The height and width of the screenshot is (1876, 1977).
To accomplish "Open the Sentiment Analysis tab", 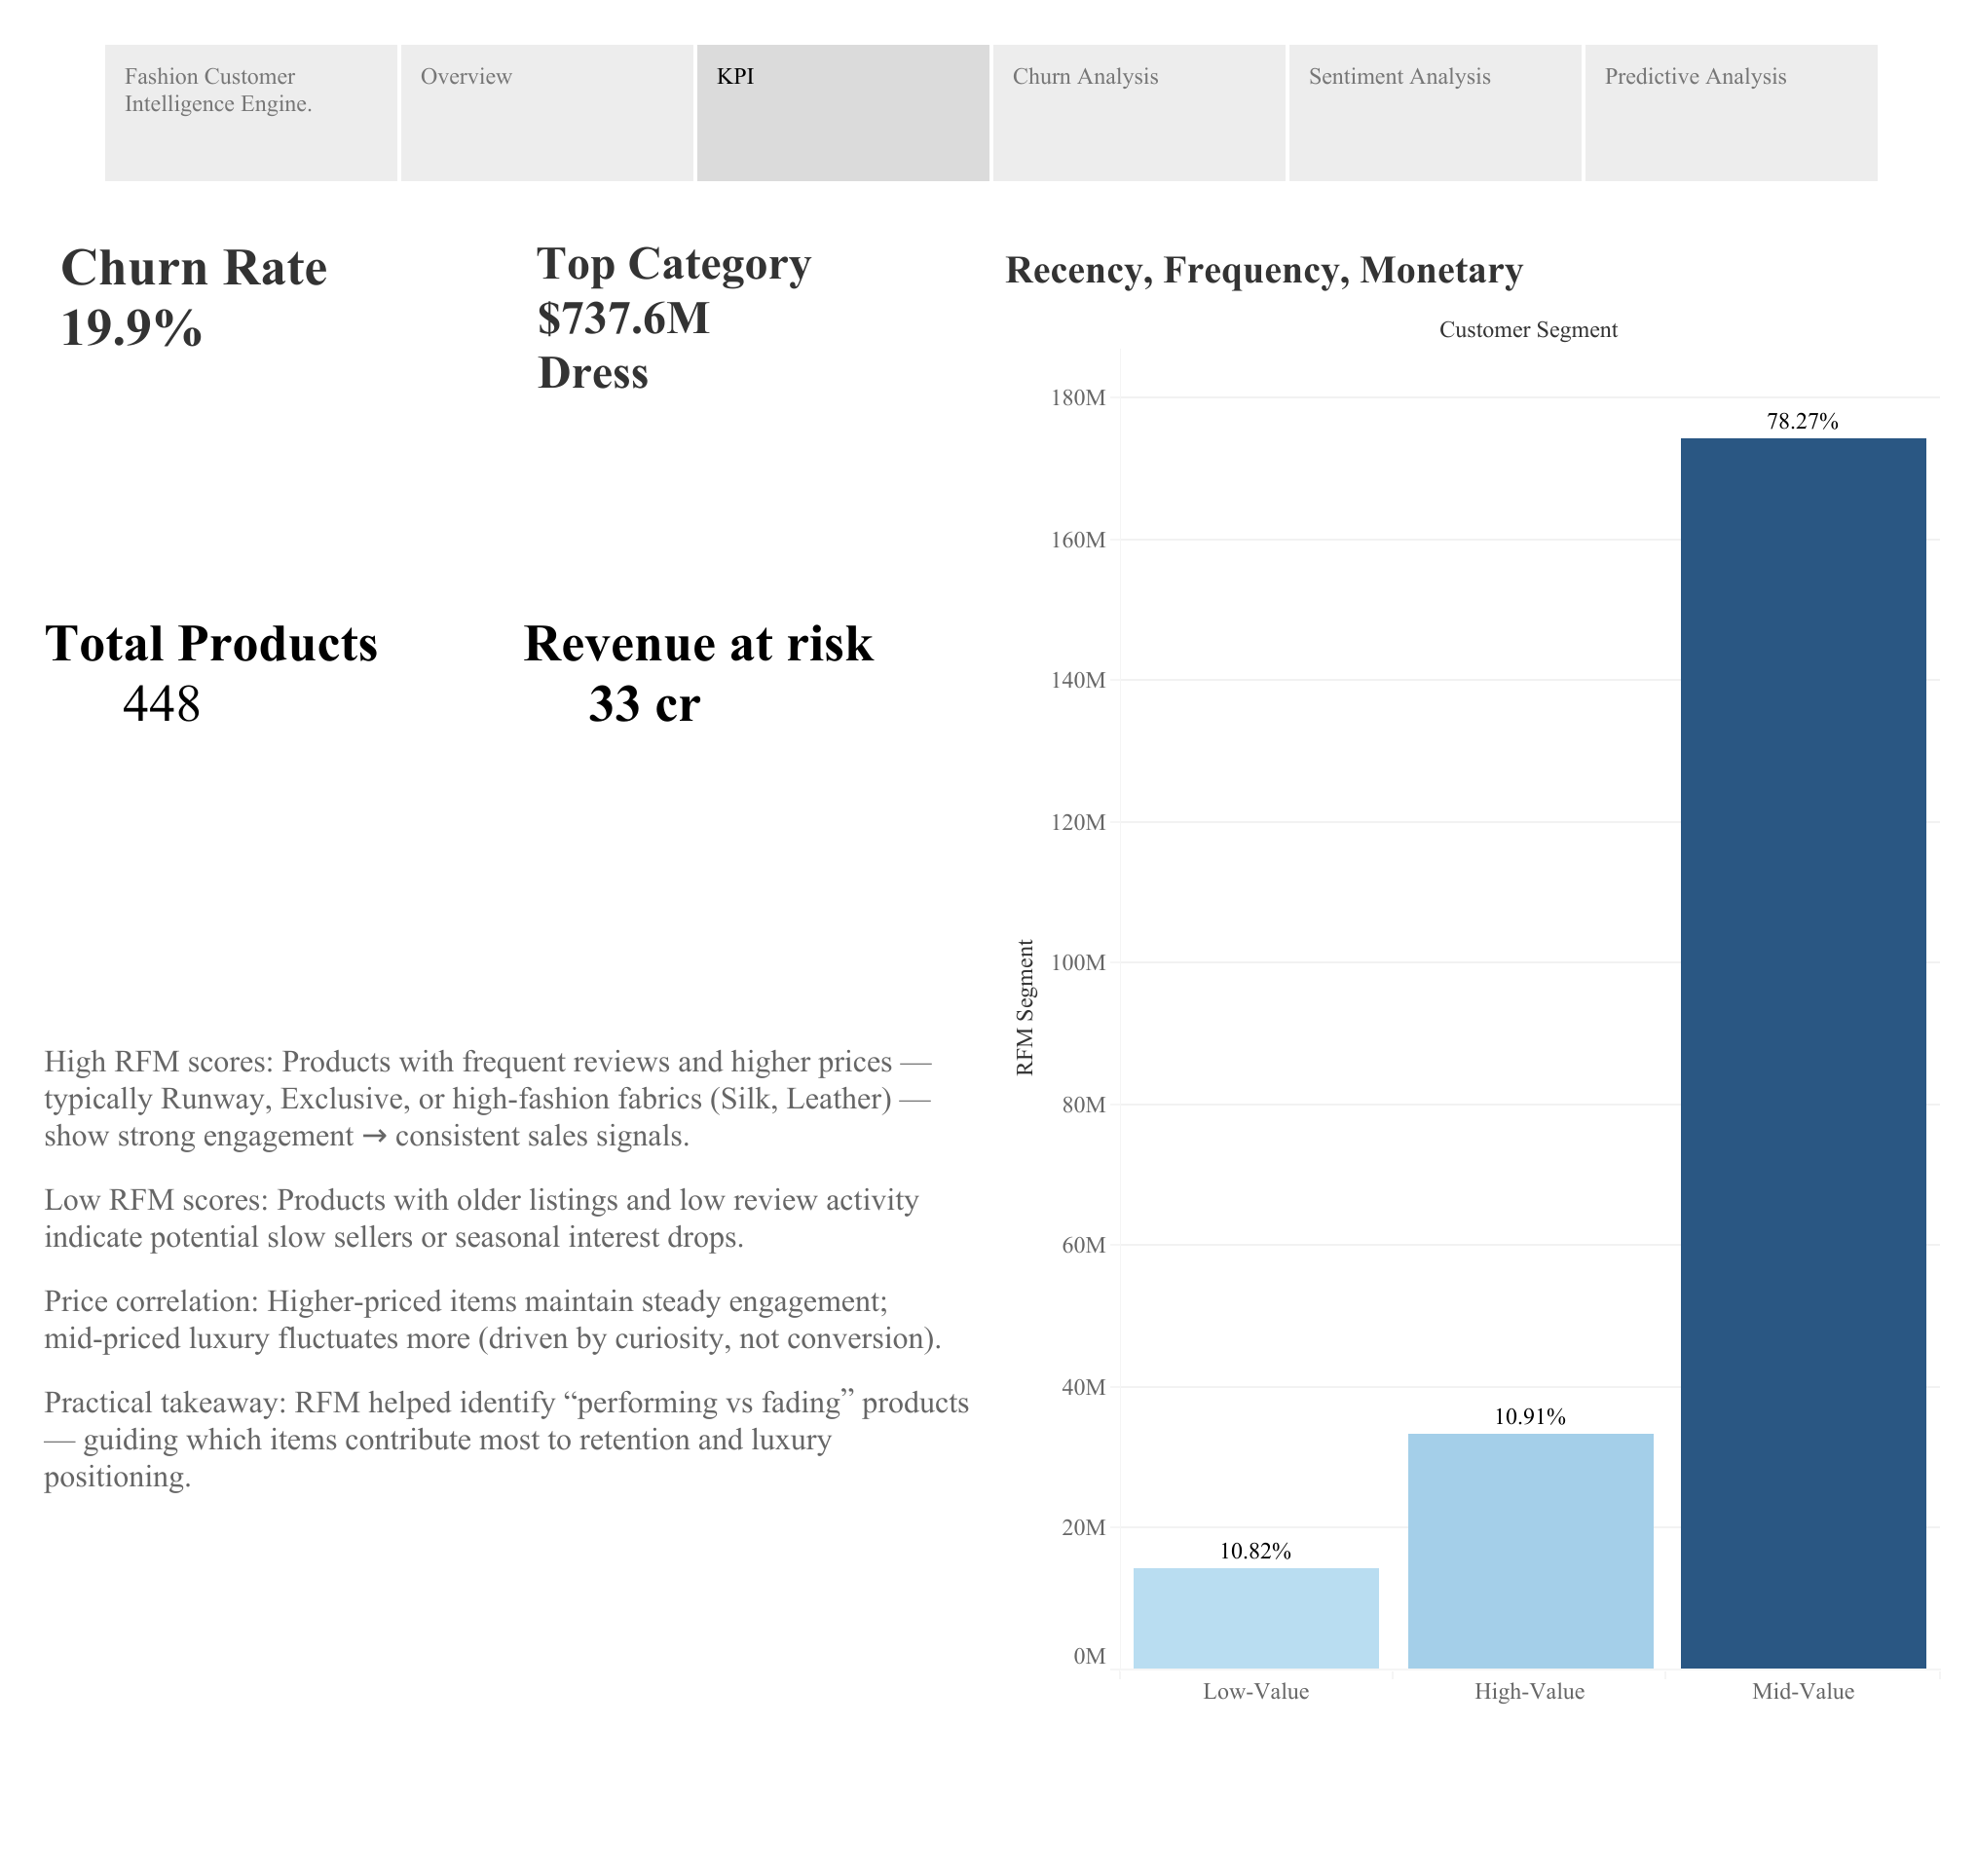I will (1434, 112).
